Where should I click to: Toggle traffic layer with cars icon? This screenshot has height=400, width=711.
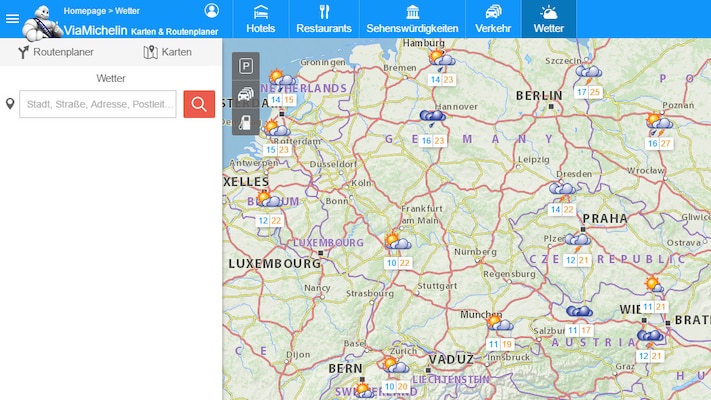tap(246, 94)
